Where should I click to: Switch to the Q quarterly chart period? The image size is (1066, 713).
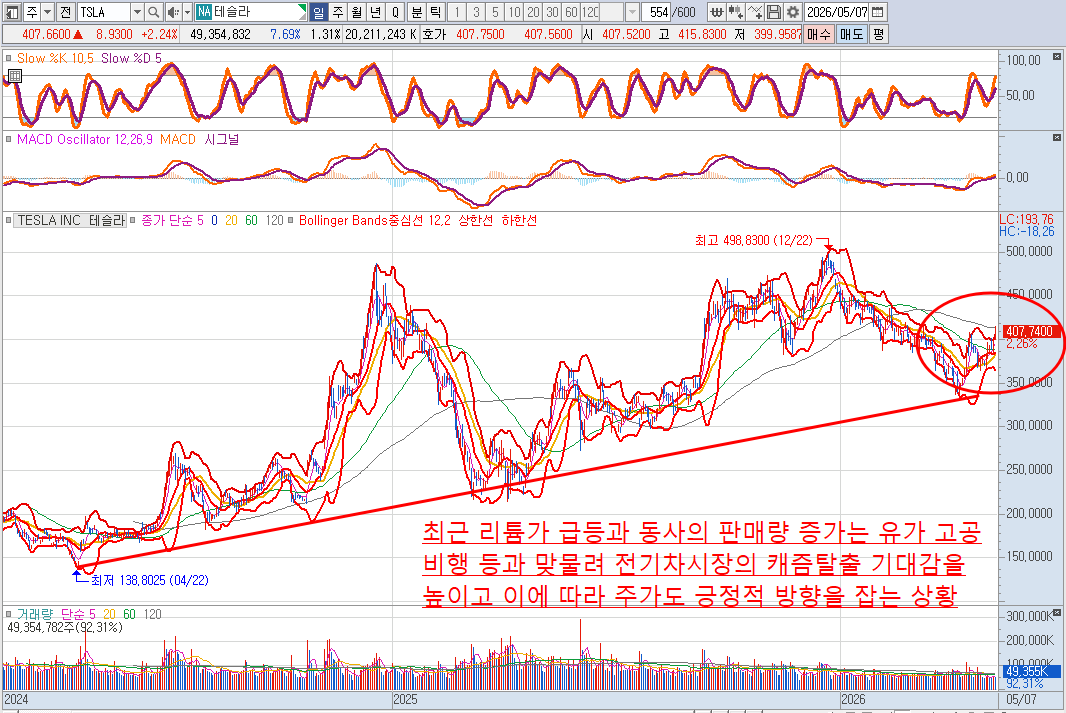click(x=395, y=12)
